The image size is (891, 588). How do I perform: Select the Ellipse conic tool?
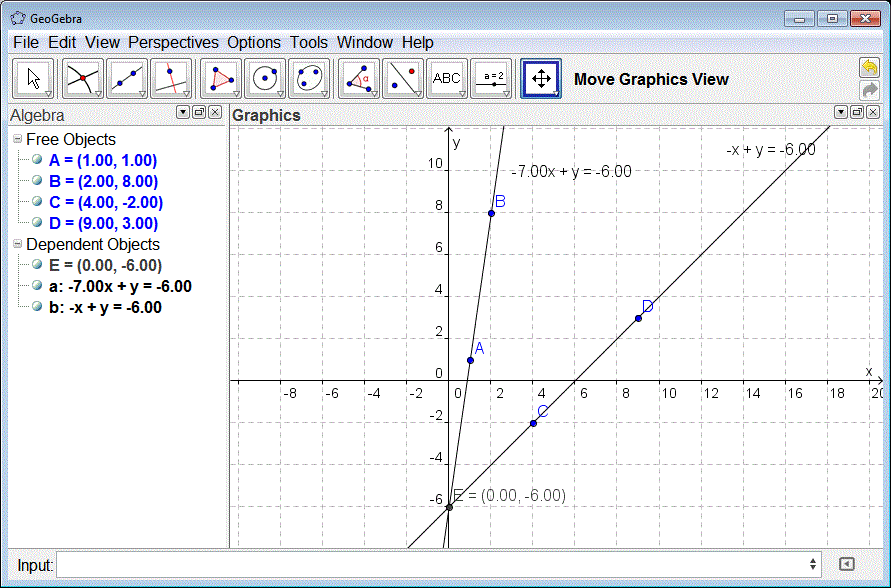[309, 78]
